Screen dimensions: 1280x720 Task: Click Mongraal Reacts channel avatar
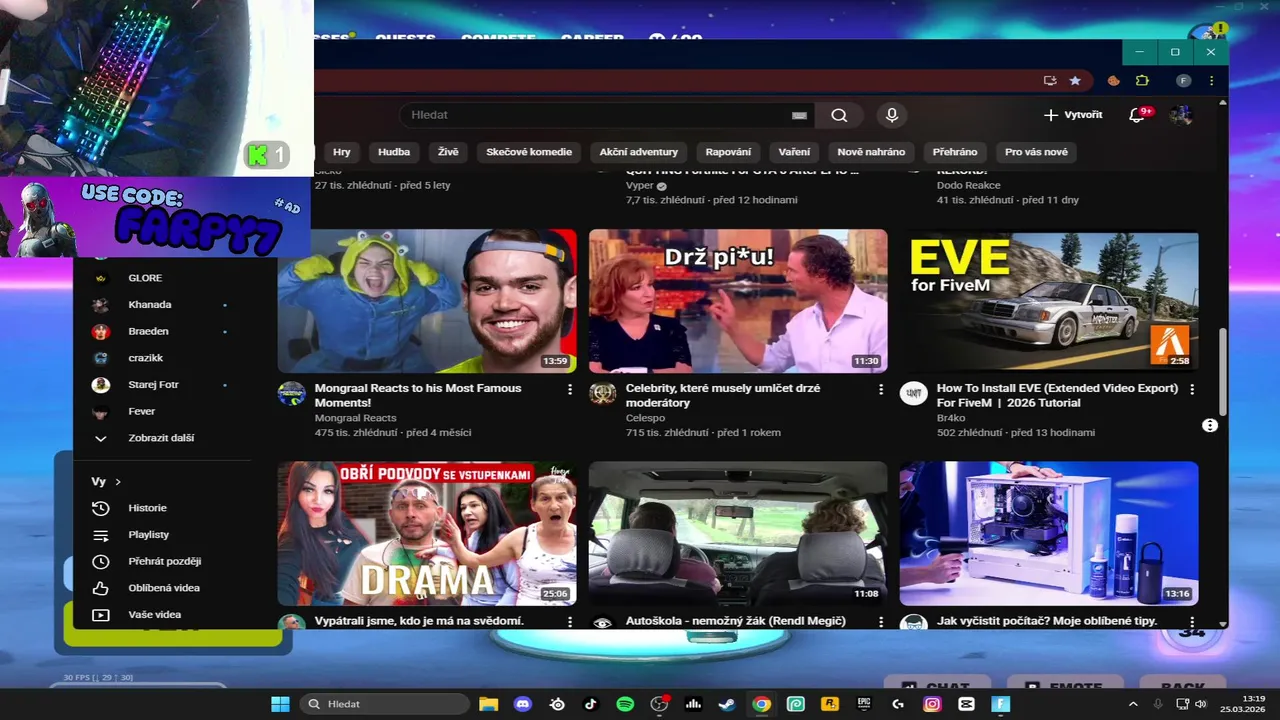click(291, 393)
